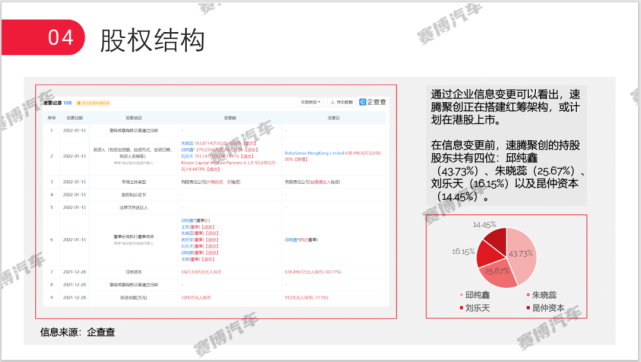Select row 7 date 2021-12-28
This screenshot has height=362, width=641.
(74, 272)
